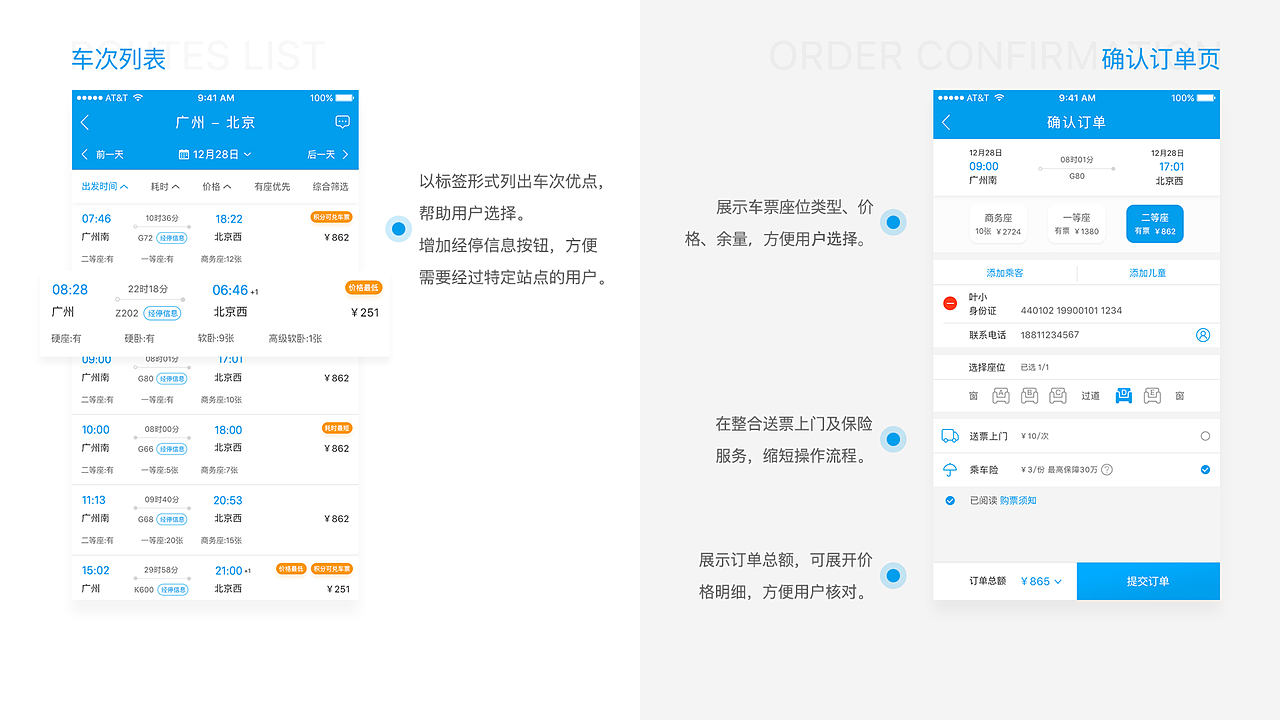Click calendar icon beside 12月28日
Screen dimensions: 1280x720
tap(185, 154)
